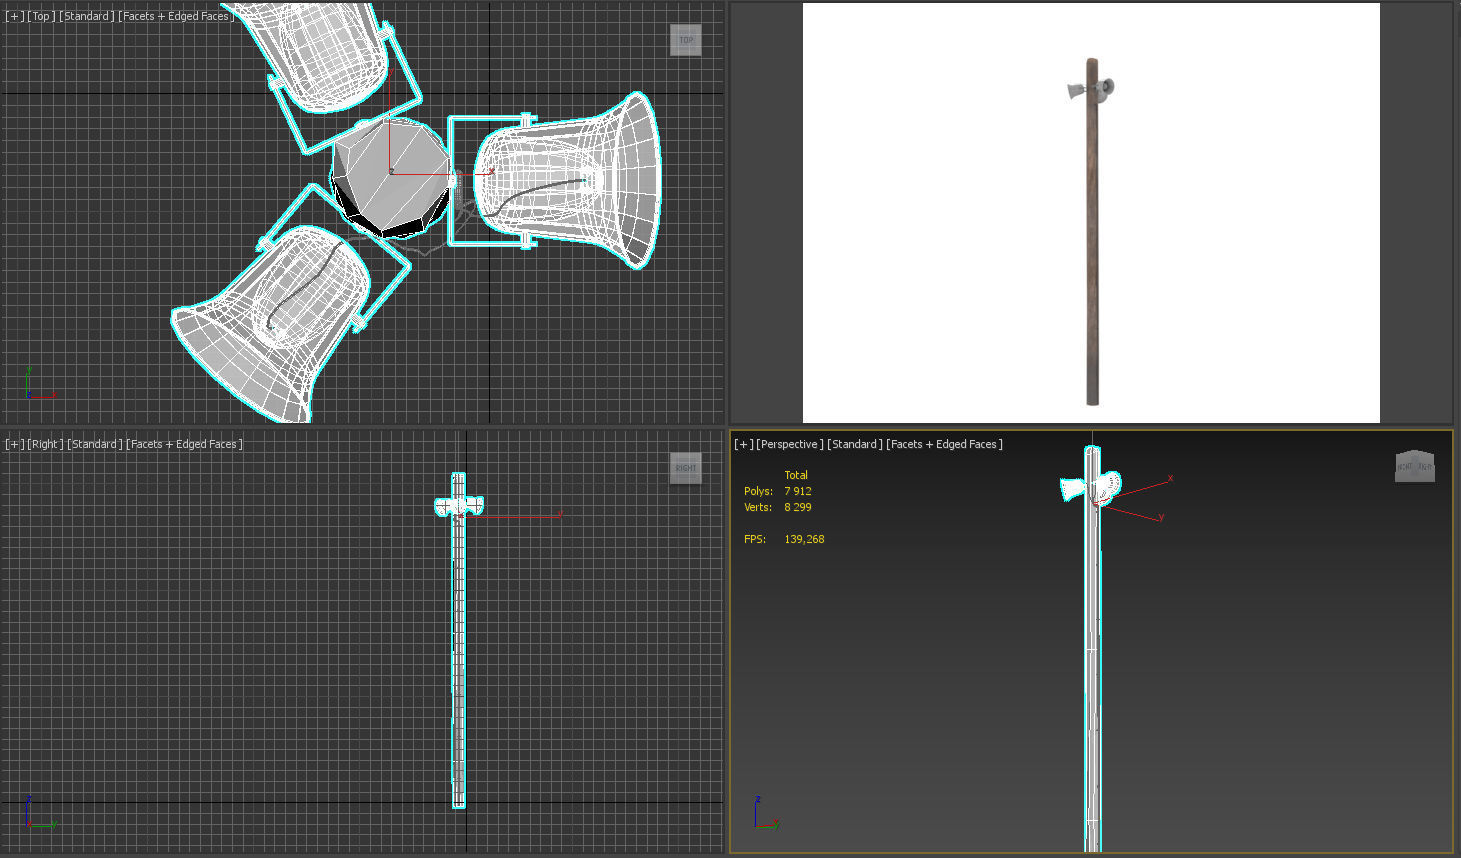Click the TOP ViewCube face
1461x858 pixels.
point(686,40)
